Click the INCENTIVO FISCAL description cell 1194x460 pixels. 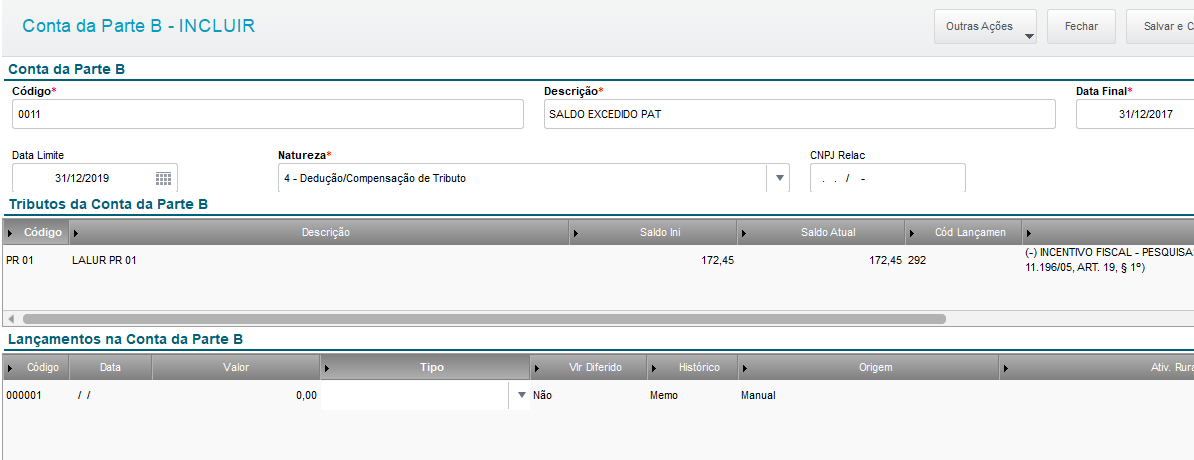[1109, 260]
